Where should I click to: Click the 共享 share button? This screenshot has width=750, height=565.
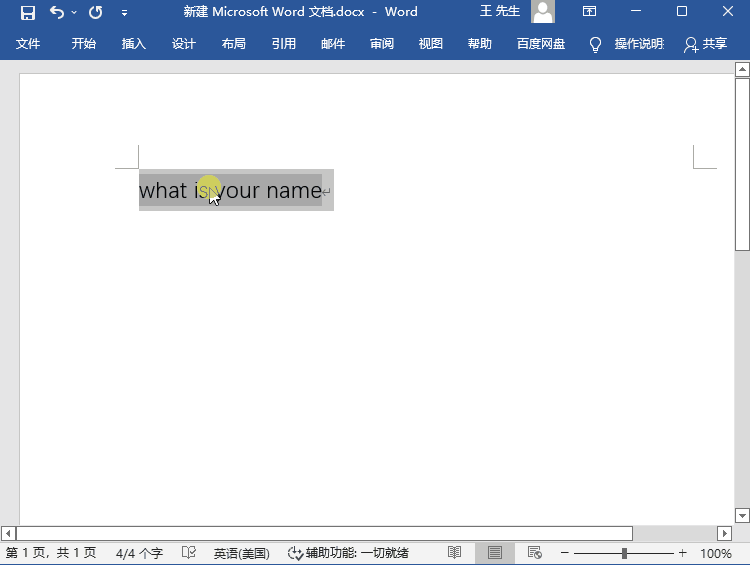706,44
